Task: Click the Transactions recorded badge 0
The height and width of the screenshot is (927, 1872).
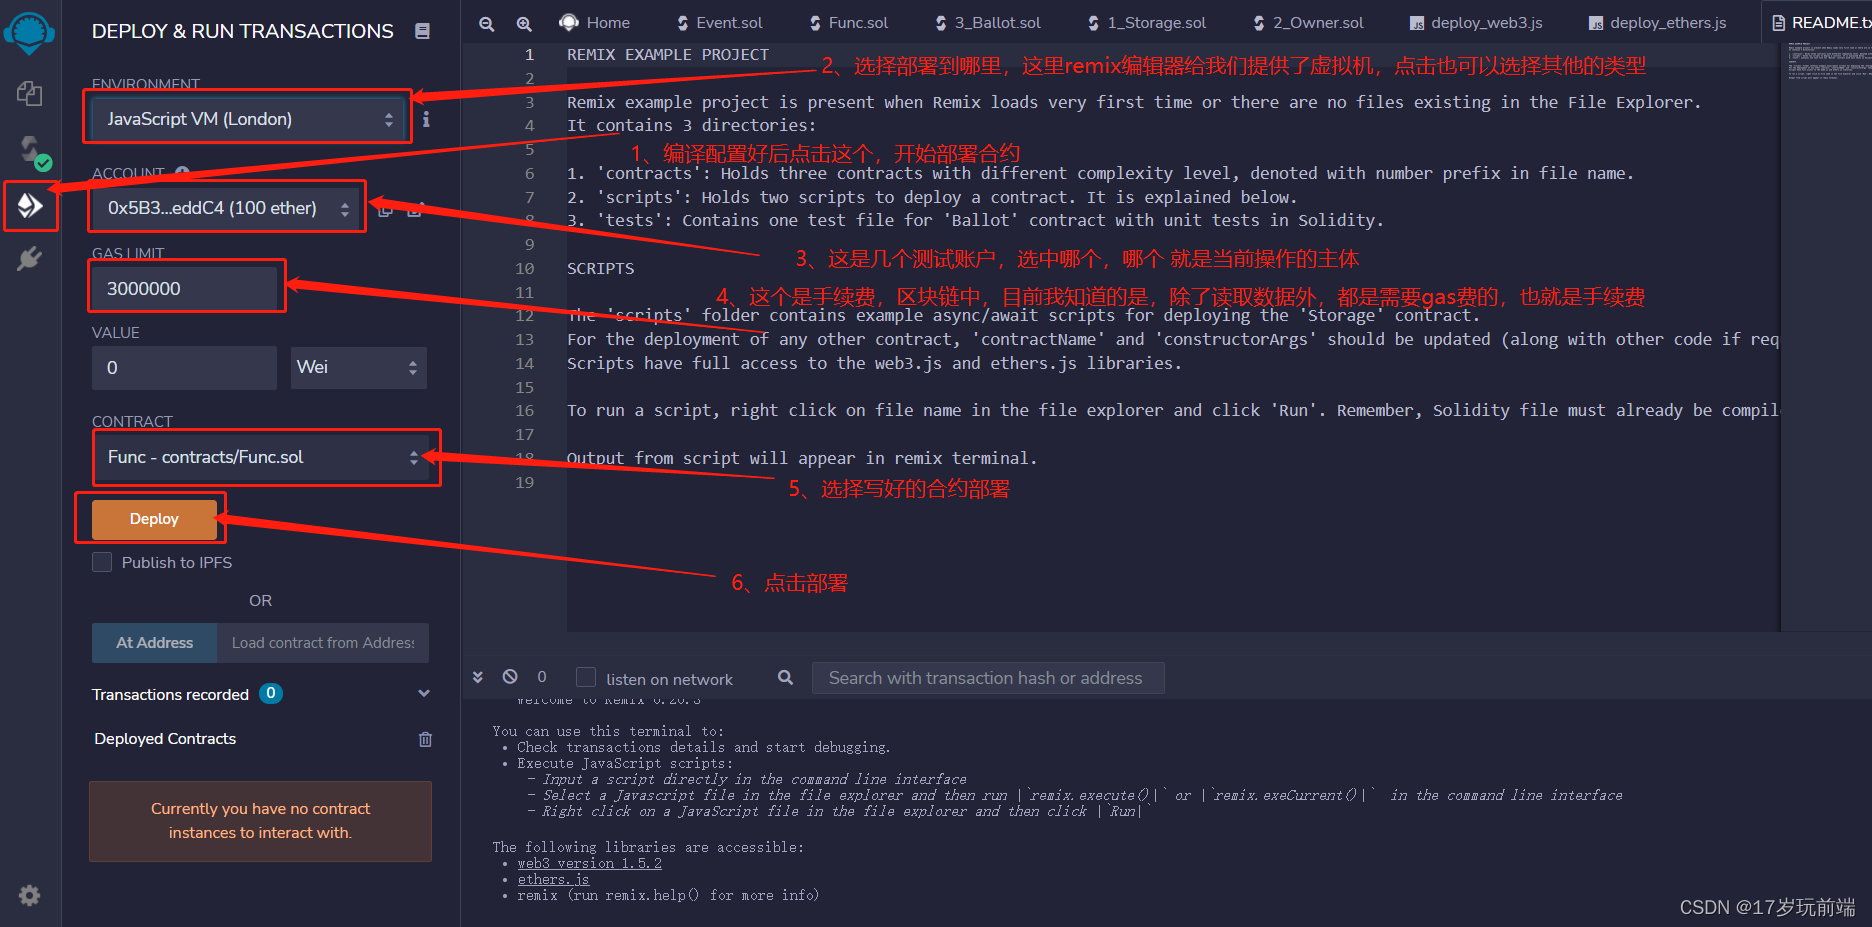Action: click(x=271, y=693)
